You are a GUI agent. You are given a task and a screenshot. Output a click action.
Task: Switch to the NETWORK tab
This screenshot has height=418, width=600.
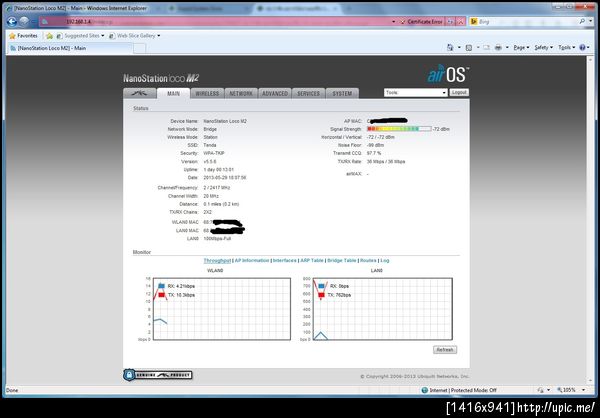point(241,93)
